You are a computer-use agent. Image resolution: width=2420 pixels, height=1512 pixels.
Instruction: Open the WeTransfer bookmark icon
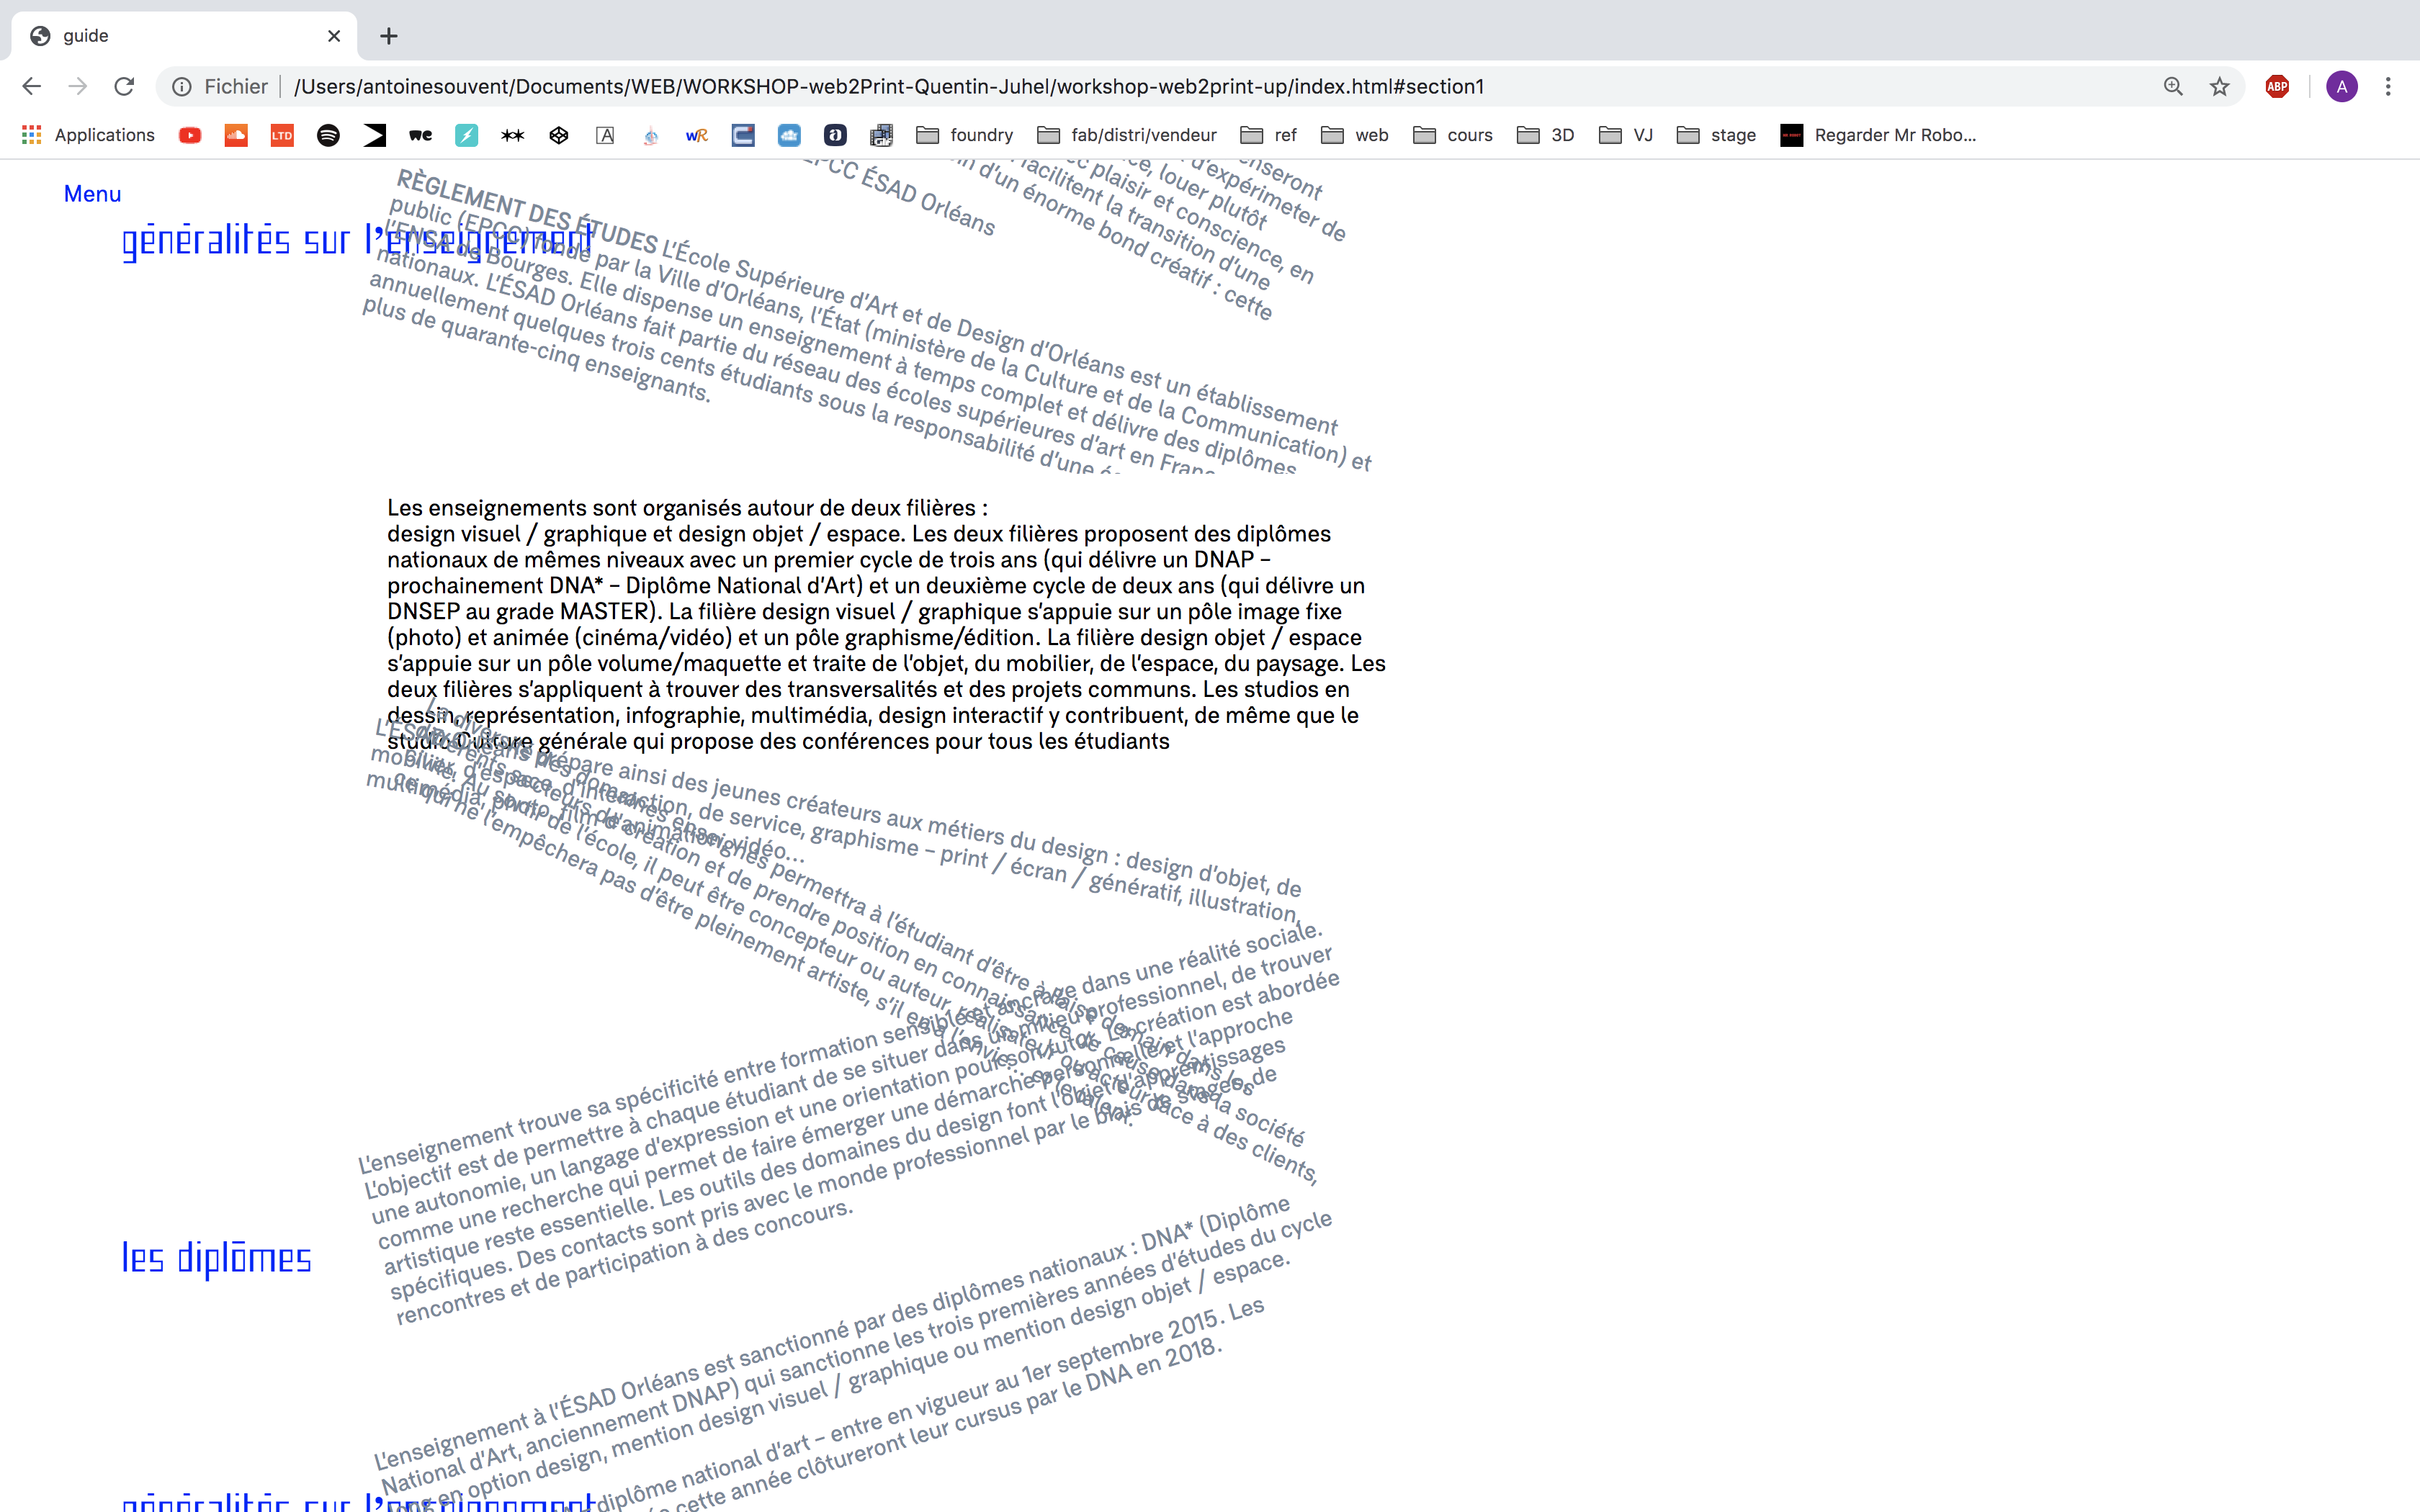(420, 135)
